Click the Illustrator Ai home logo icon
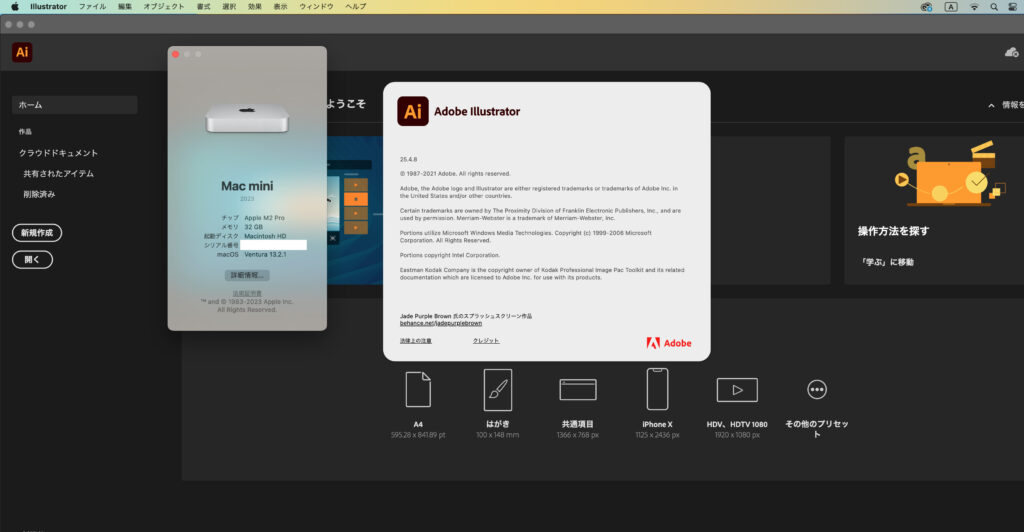 [22, 52]
